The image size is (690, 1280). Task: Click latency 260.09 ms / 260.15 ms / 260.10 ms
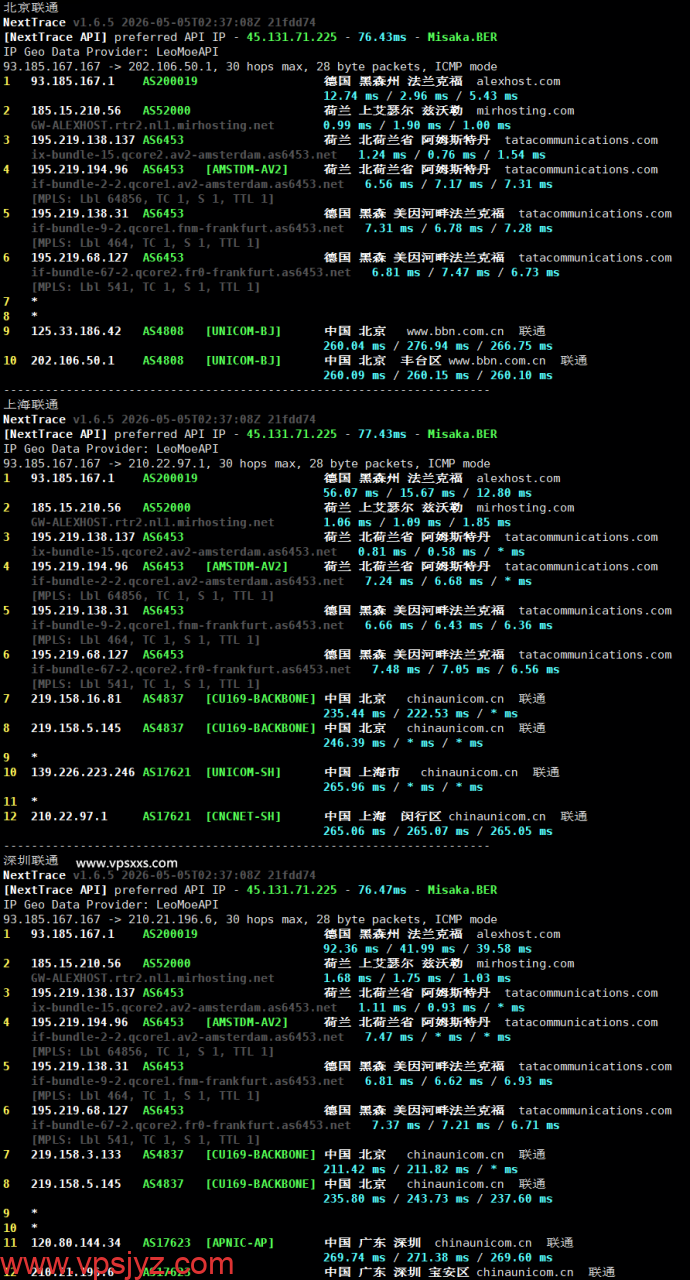click(438, 375)
